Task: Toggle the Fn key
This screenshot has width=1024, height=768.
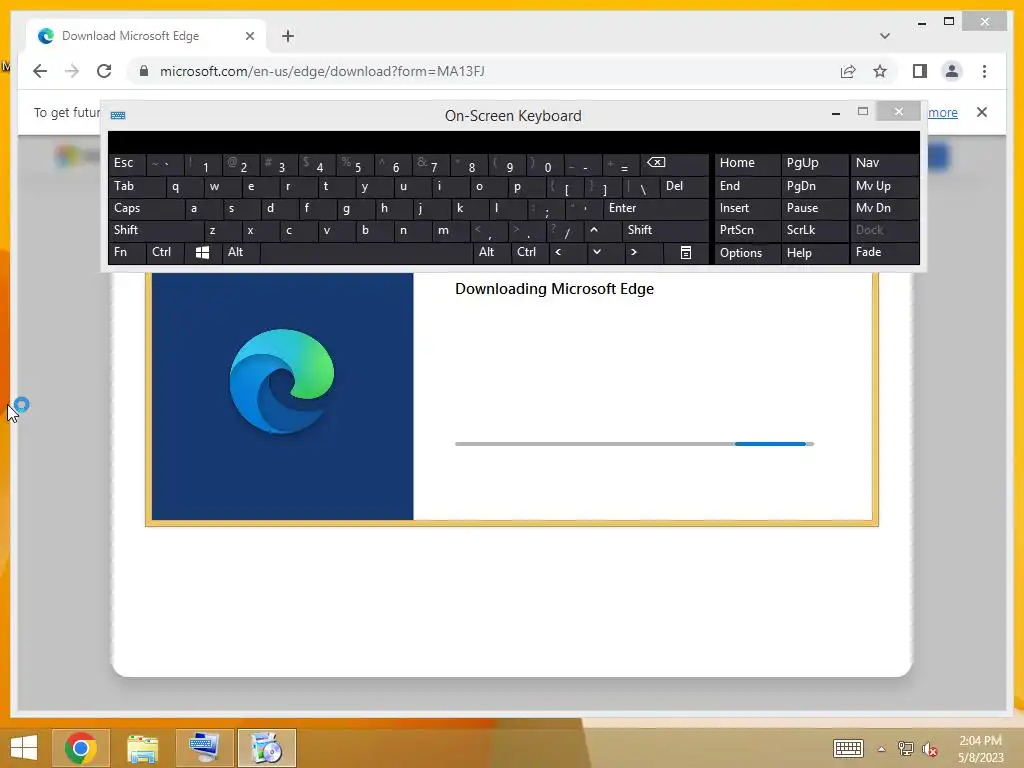Action: point(127,252)
